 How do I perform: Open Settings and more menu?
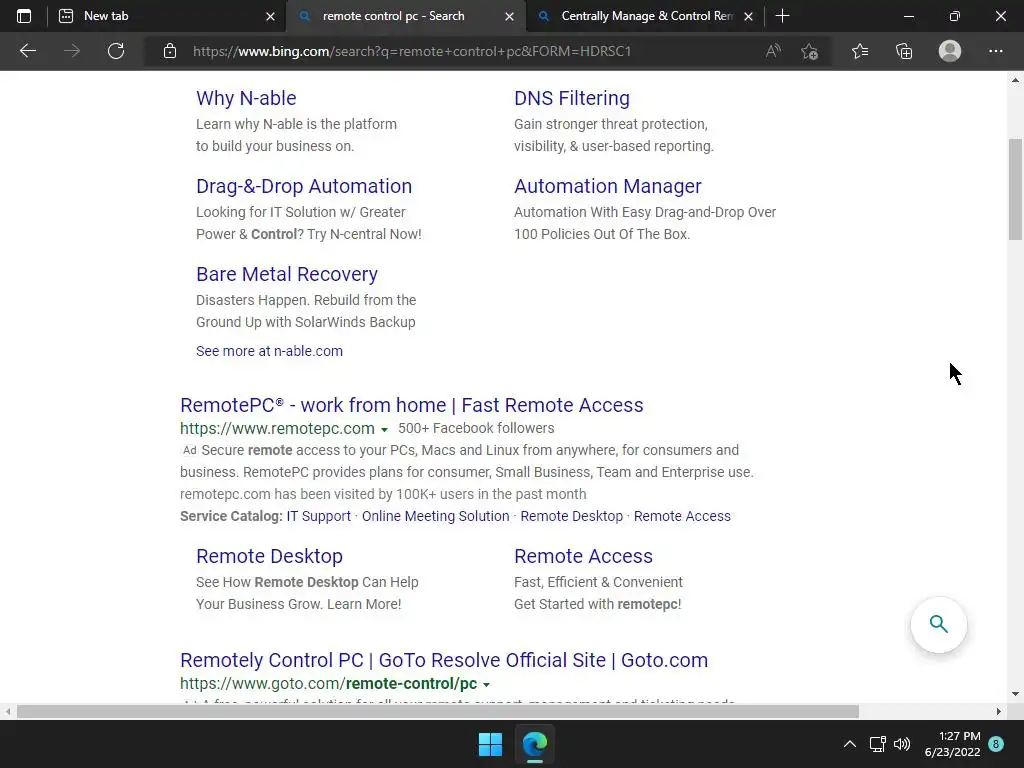(996, 51)
